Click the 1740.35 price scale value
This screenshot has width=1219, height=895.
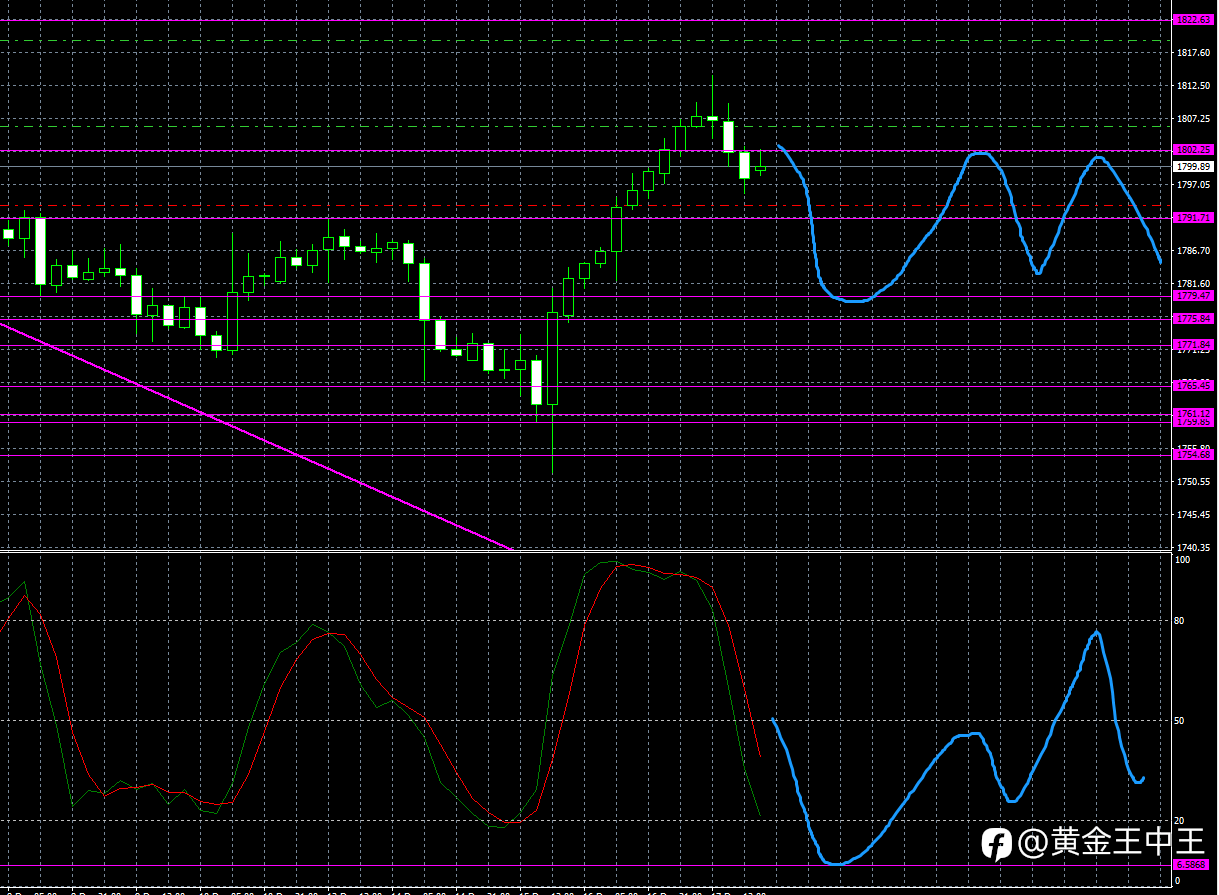pos(1194,548)
